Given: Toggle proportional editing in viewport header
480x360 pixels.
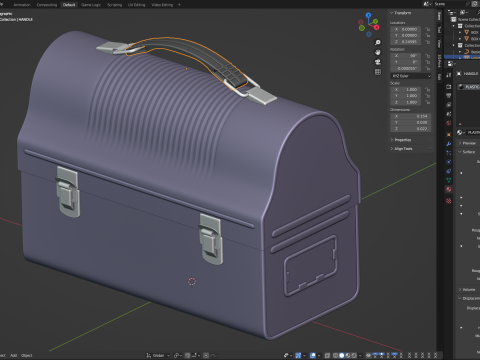Looking at the screenshot, I should click(206, 355).
